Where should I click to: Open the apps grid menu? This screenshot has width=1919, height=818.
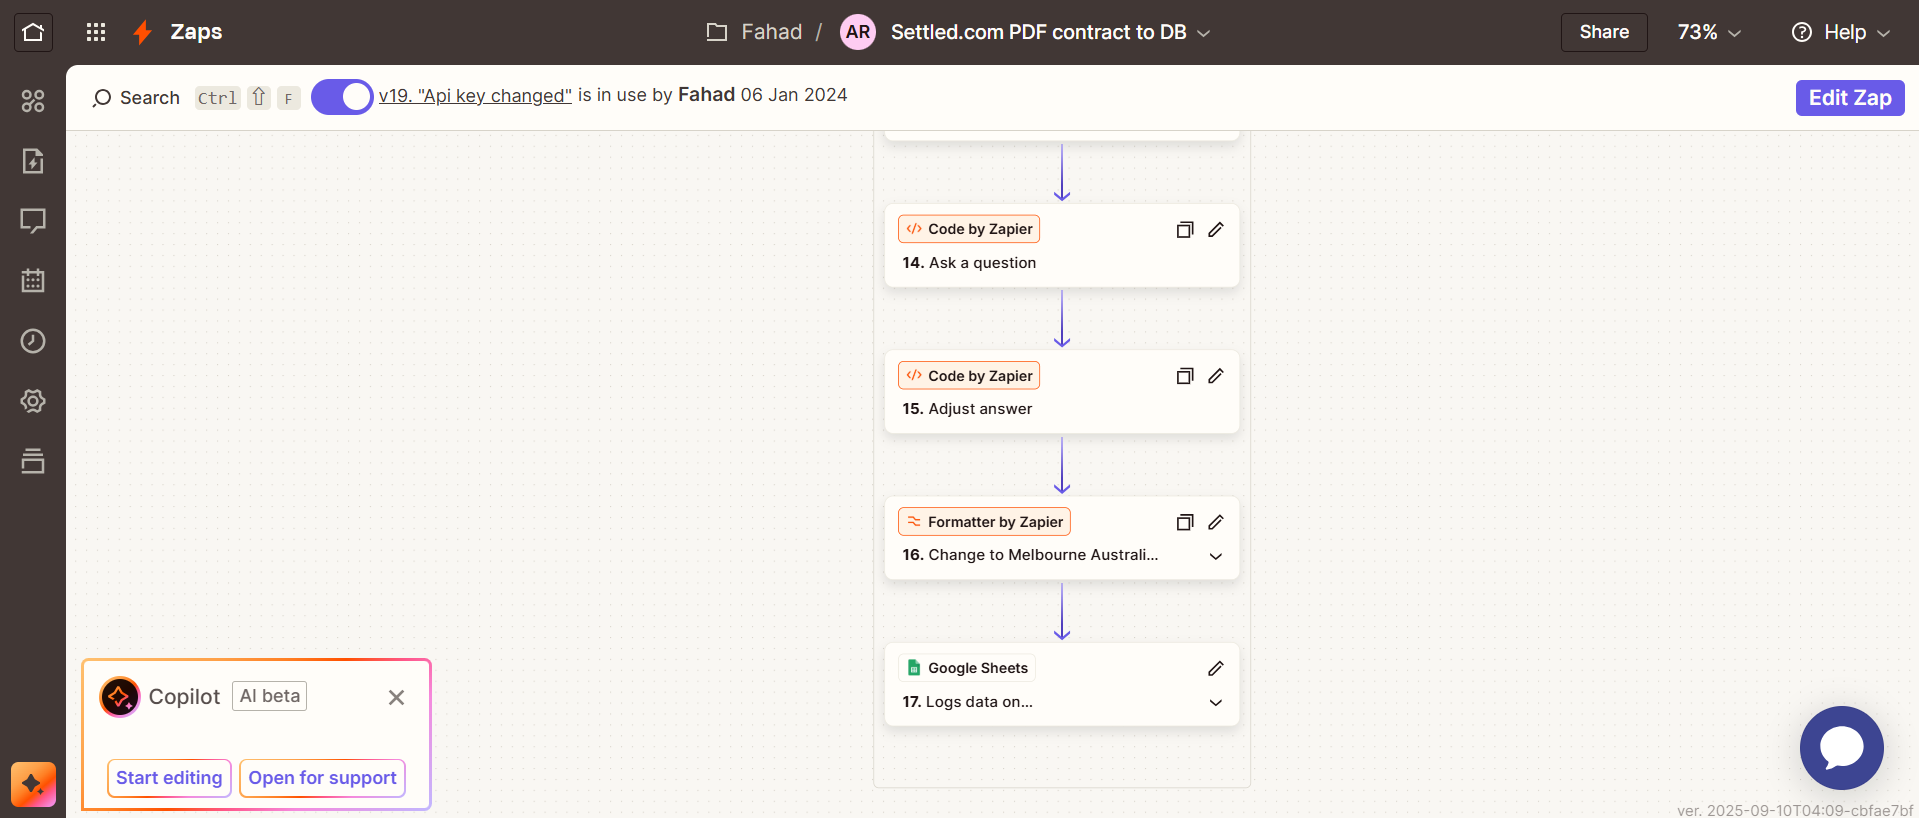pos(96,32)
